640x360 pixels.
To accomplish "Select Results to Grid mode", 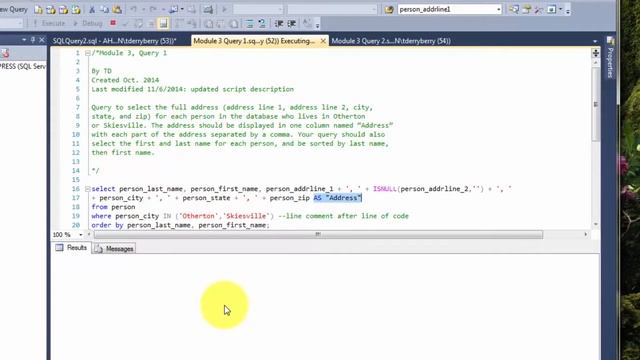I will tap(221, 24).
